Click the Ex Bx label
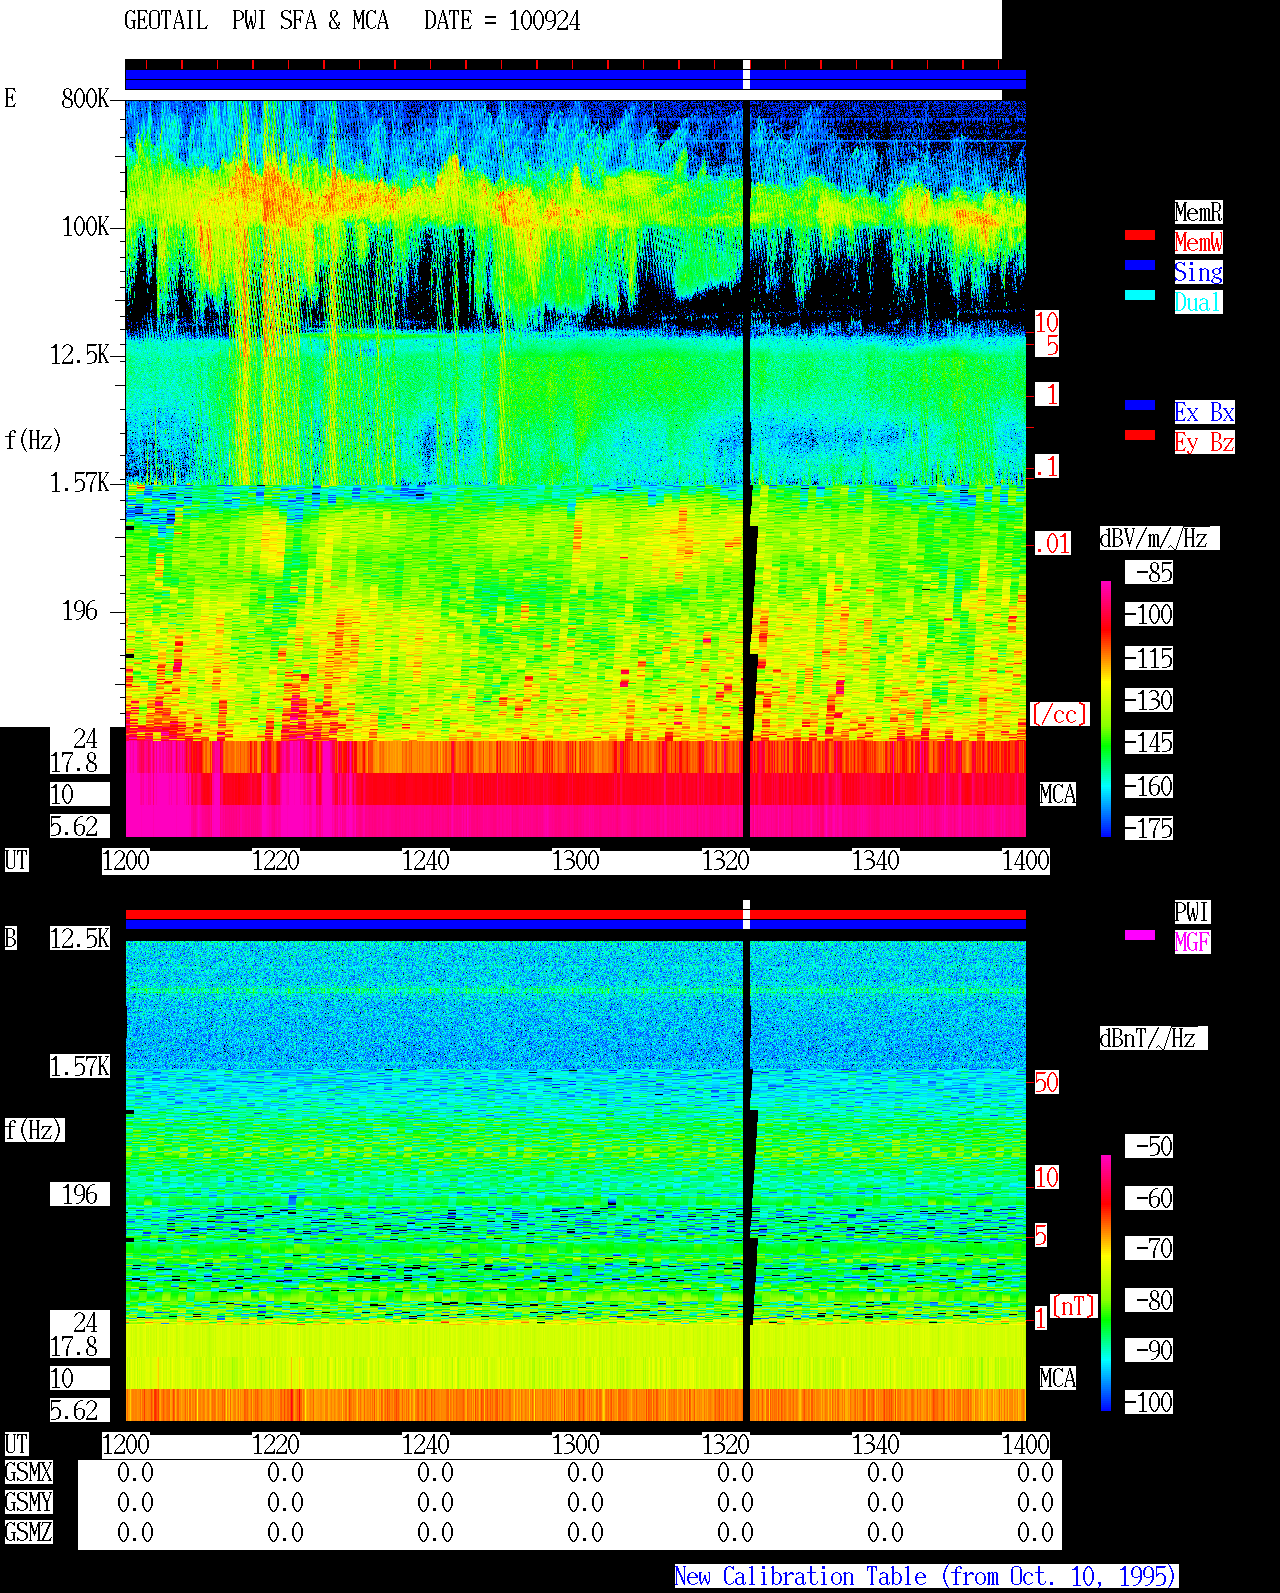1280x1593 pixels. click(1204, 412)
